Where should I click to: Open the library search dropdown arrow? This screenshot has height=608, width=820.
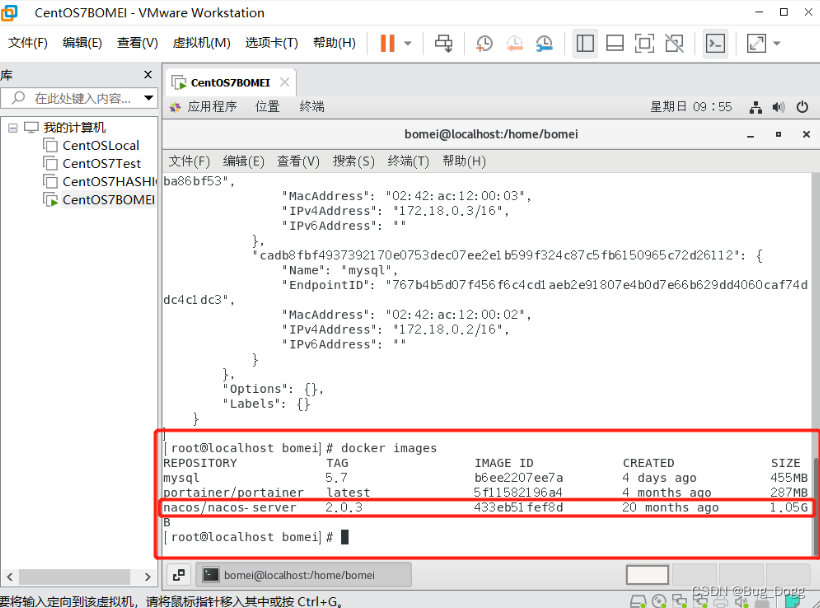149,98
